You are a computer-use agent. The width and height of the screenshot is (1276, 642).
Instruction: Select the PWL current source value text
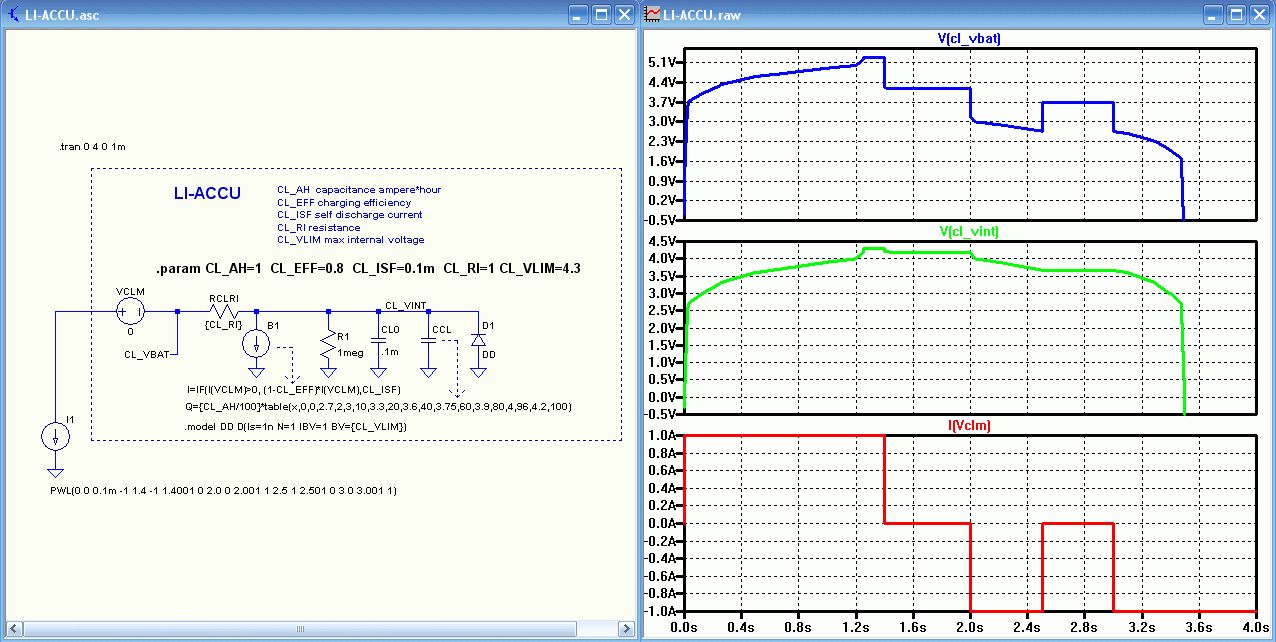click(224, 491)
